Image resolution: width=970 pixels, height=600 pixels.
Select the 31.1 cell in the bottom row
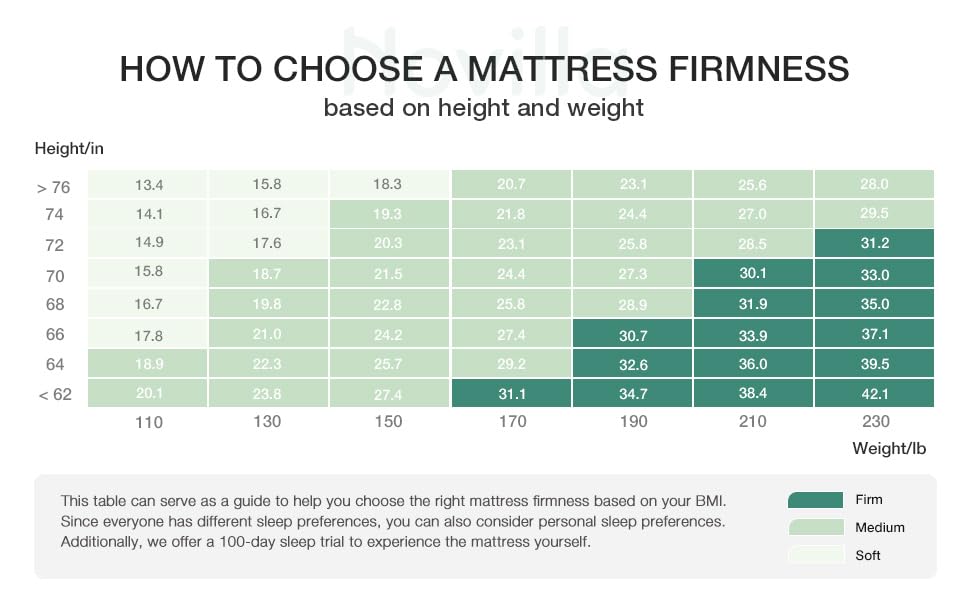coord(511,393)
